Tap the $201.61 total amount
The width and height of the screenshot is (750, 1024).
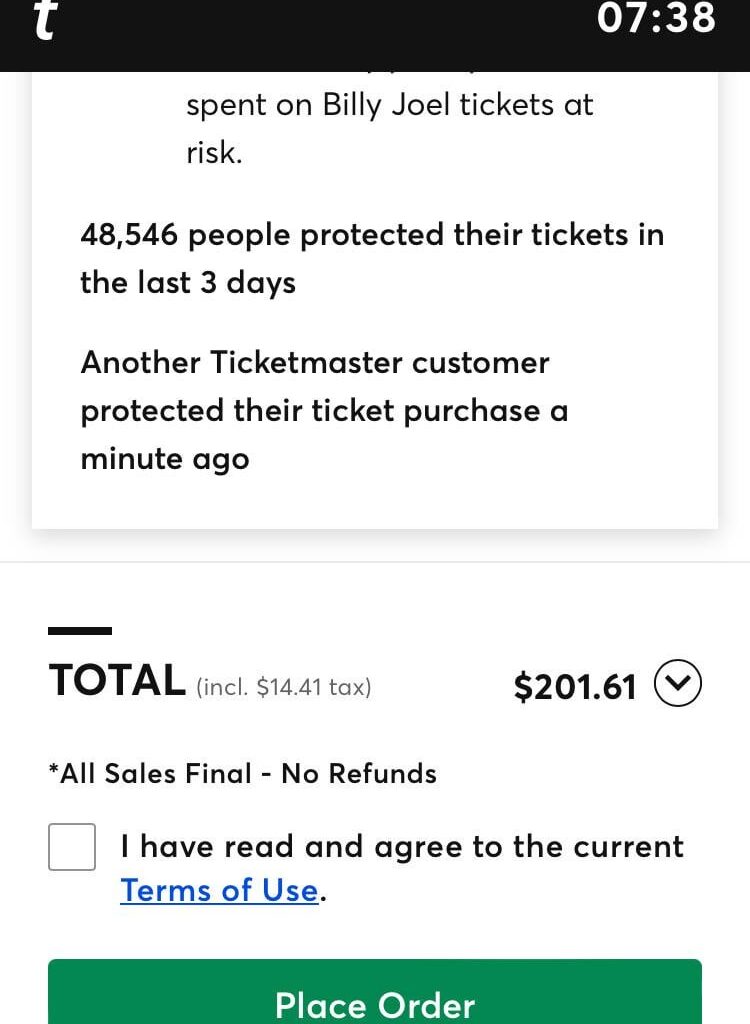tap(575, 687)
